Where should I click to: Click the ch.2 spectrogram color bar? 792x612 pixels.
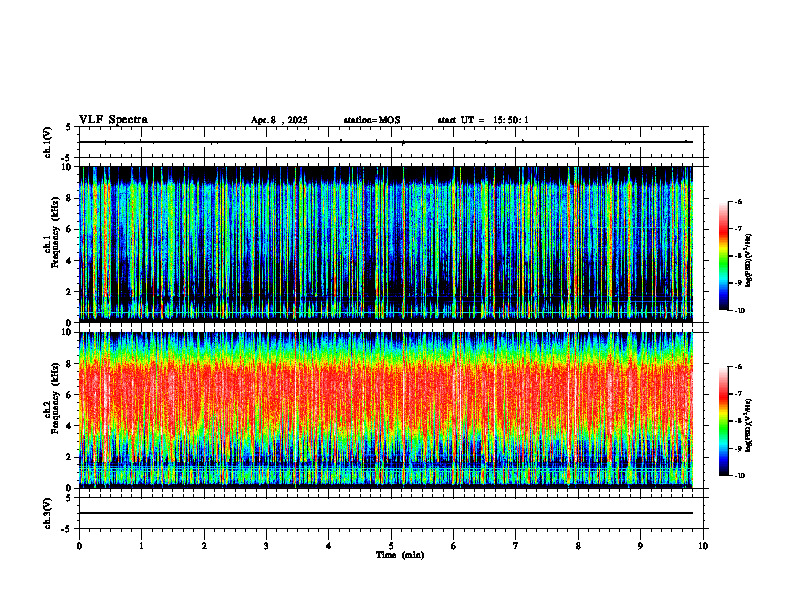point(723,421)
